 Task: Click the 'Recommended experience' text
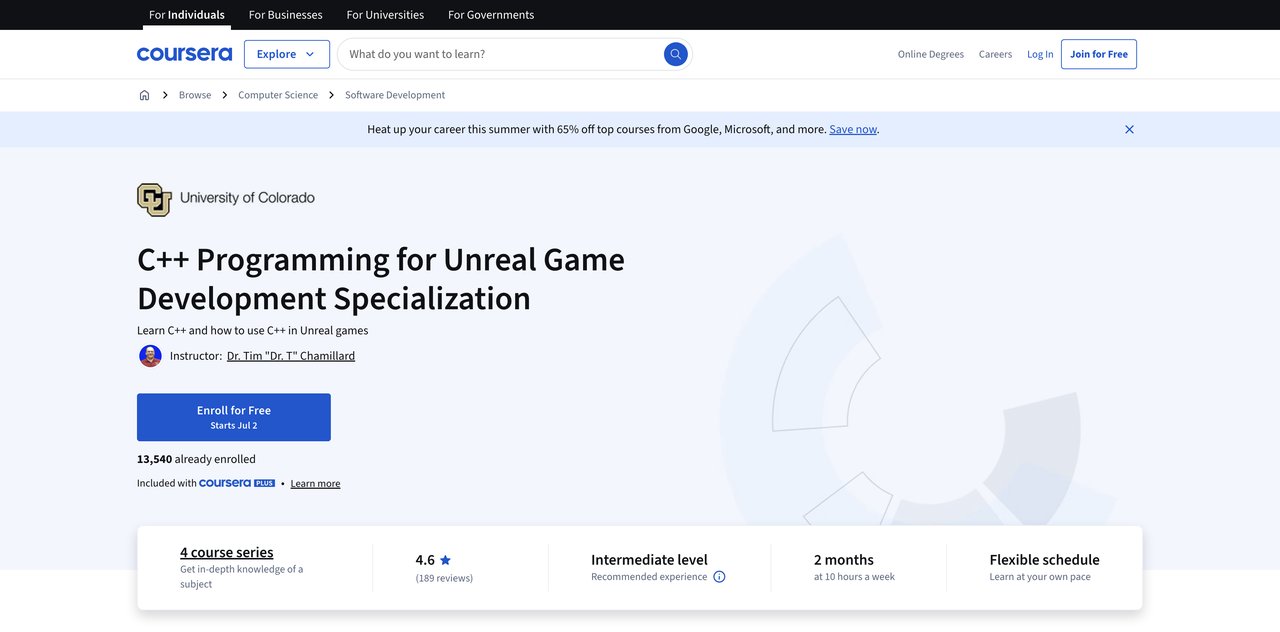click(x=649, y=577)
